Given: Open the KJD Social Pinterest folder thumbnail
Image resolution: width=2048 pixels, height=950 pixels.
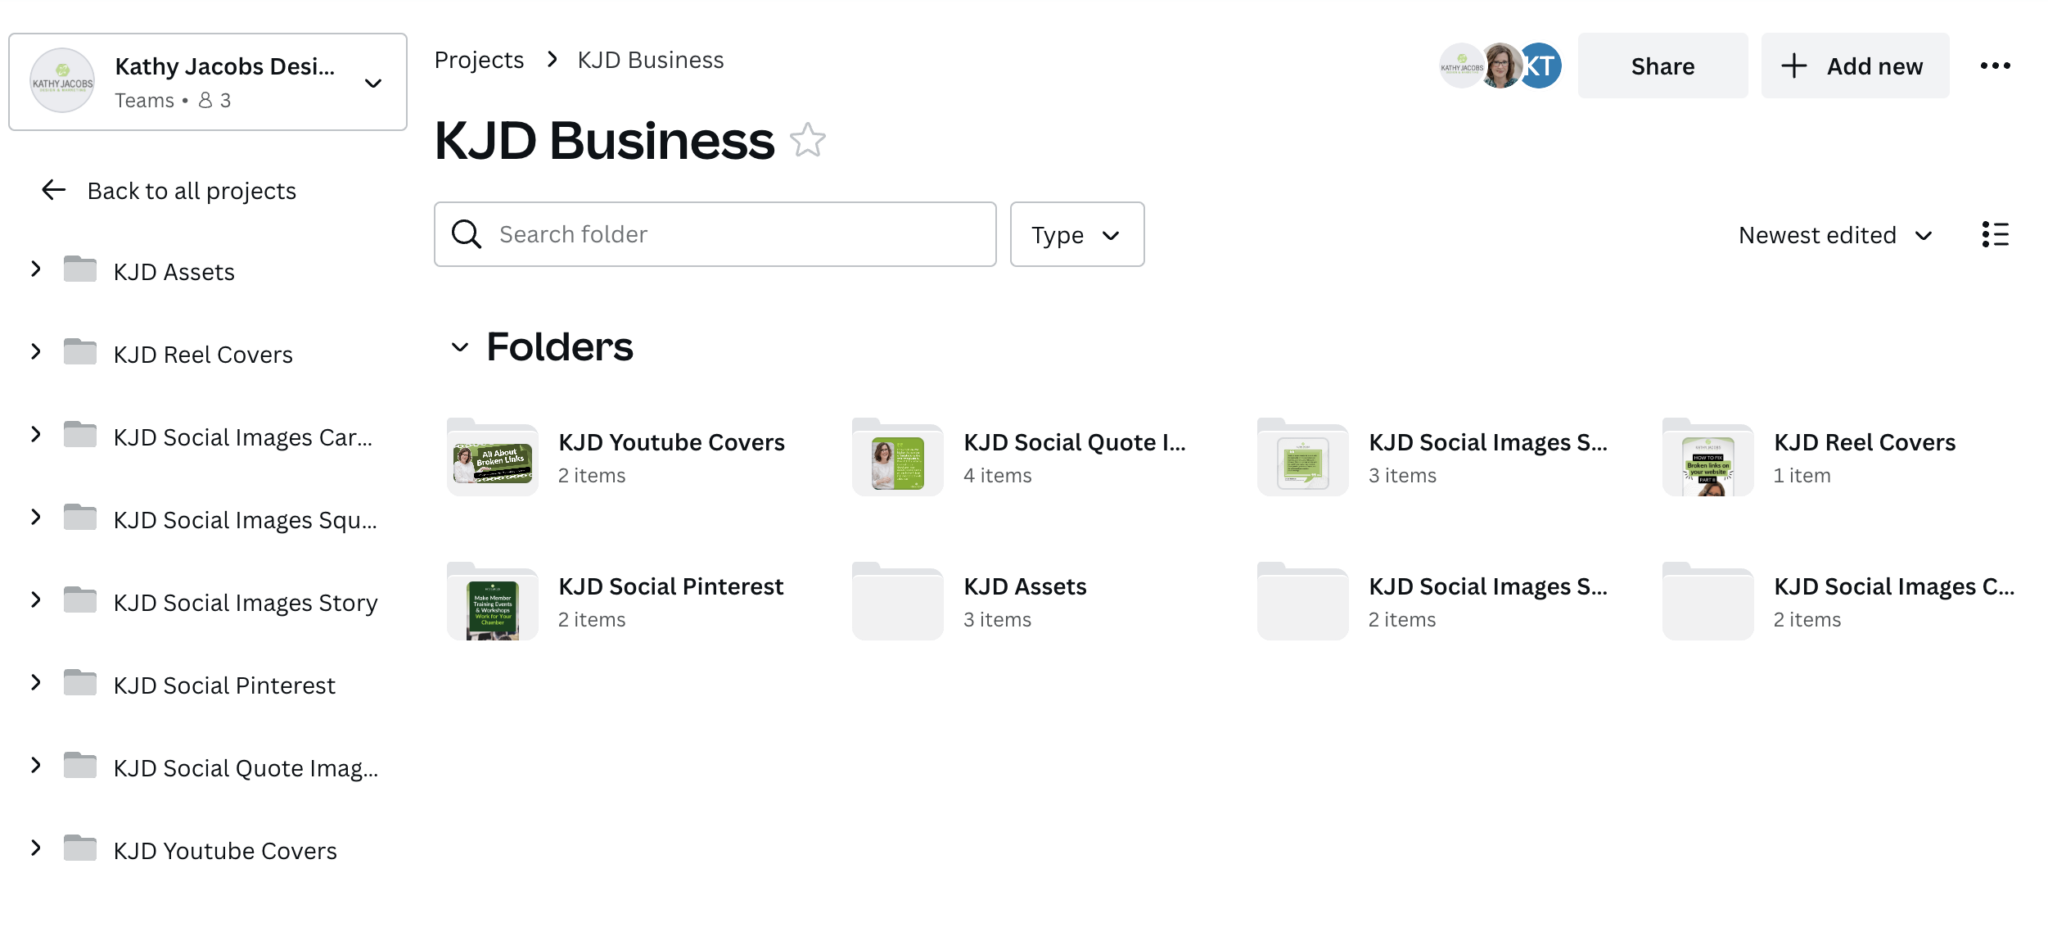Looking at the screenshot, I should (492, 601).
